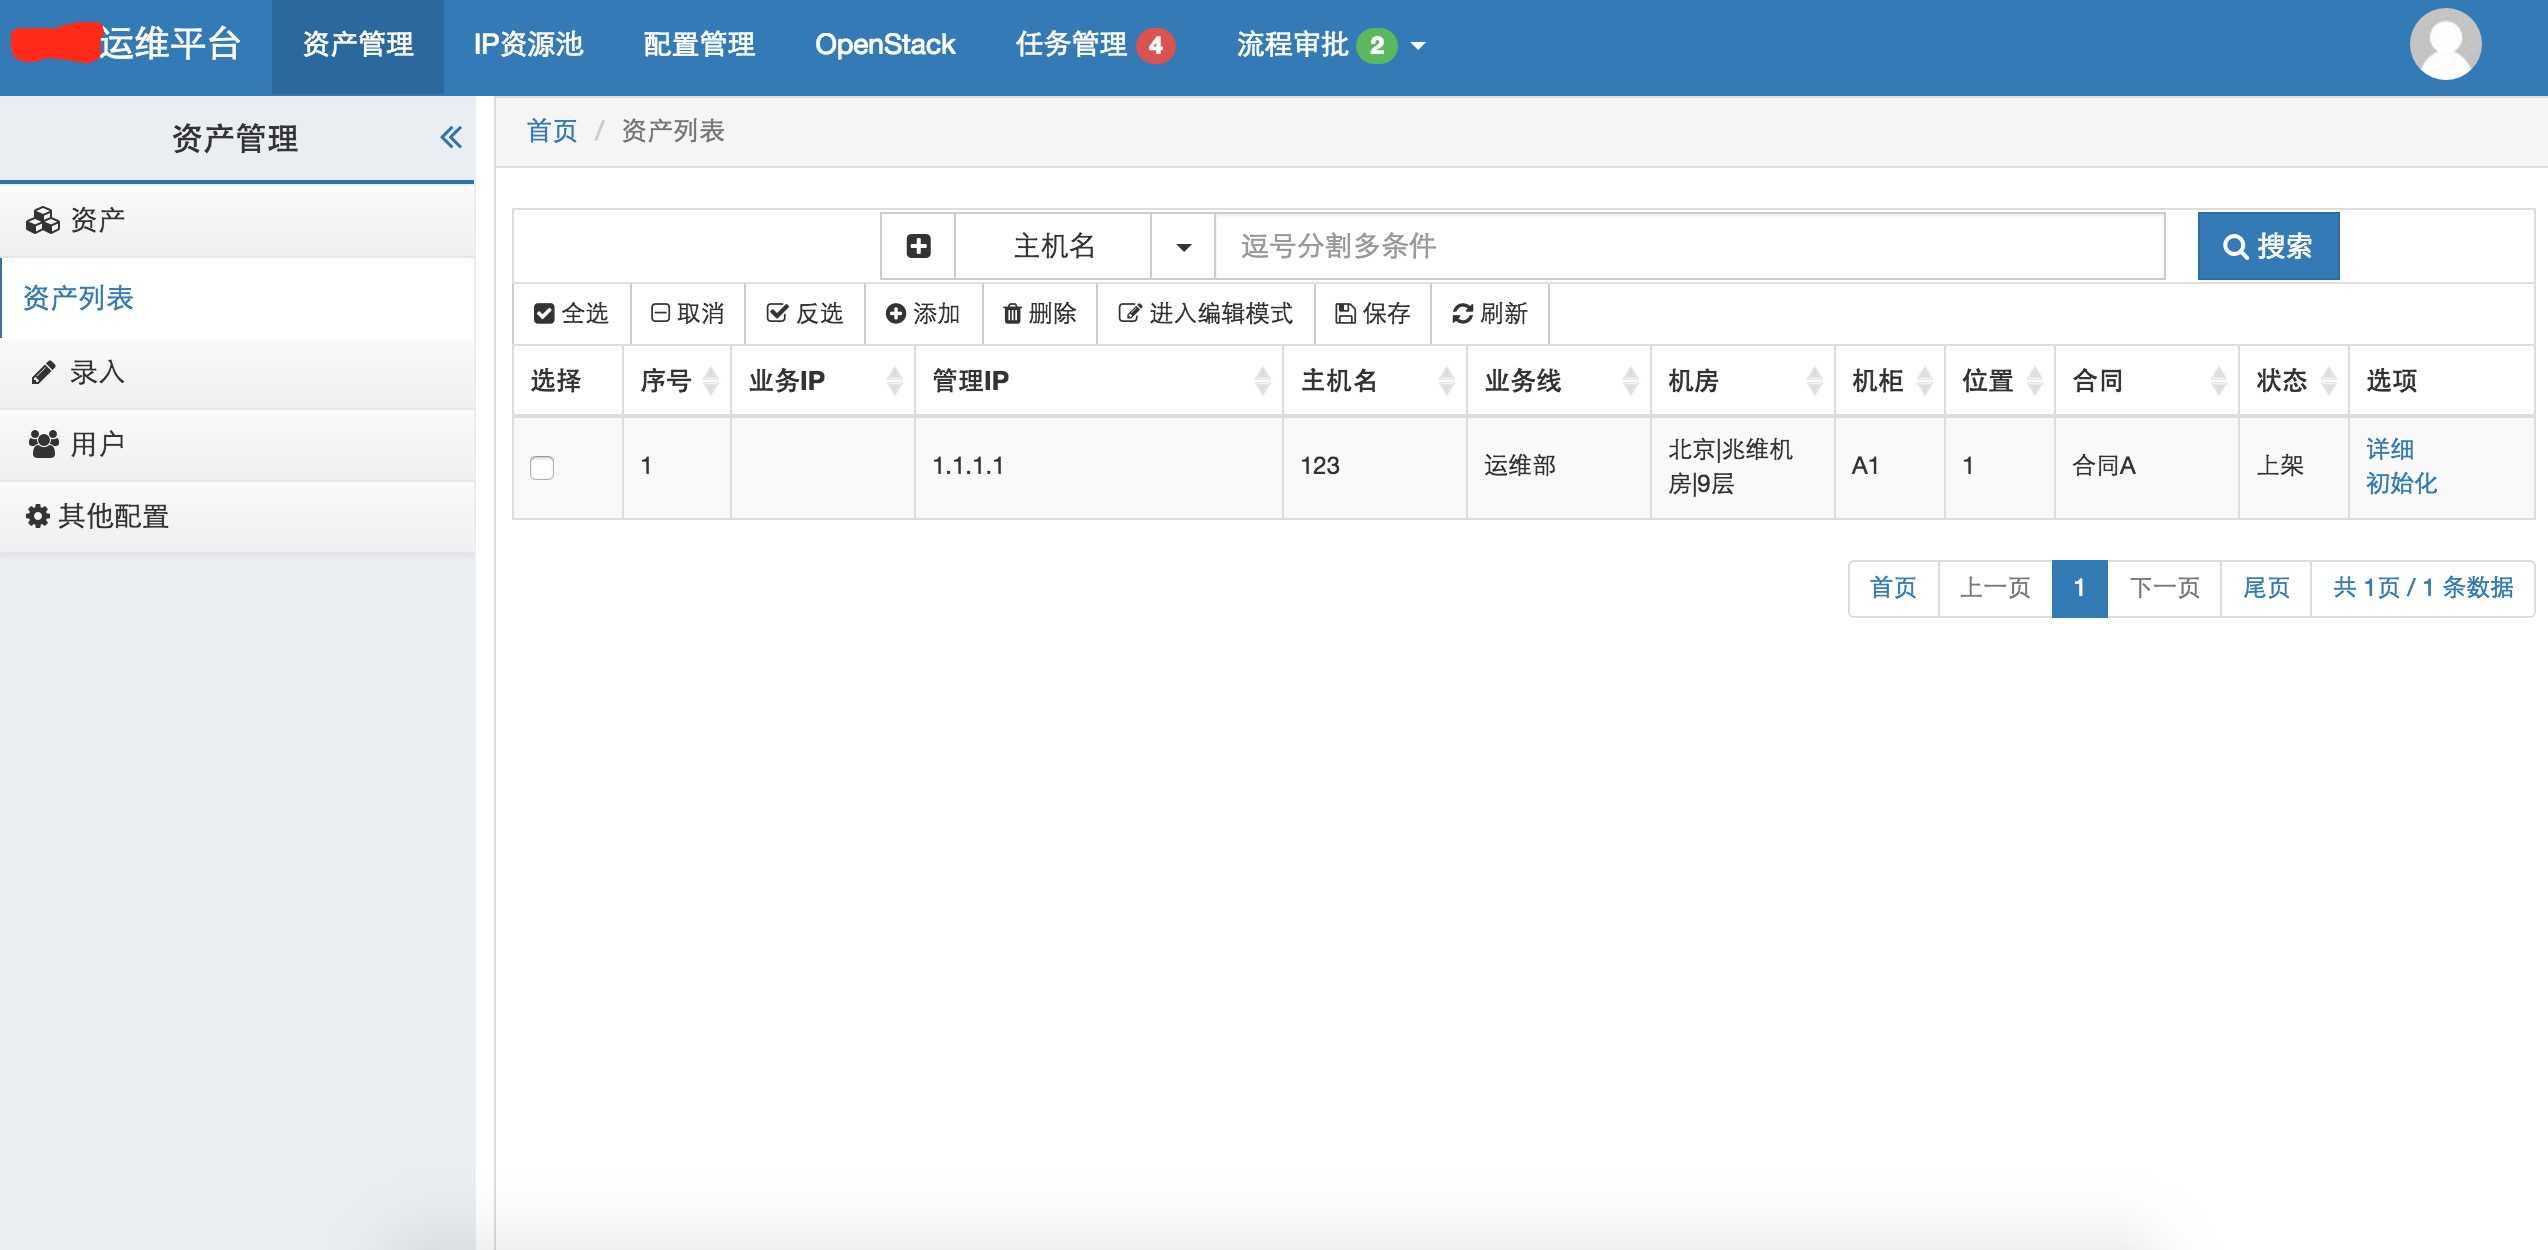2548x1250 pixels.
Task: Click the 运维平台 brand logo
Action: pos(127,44)
